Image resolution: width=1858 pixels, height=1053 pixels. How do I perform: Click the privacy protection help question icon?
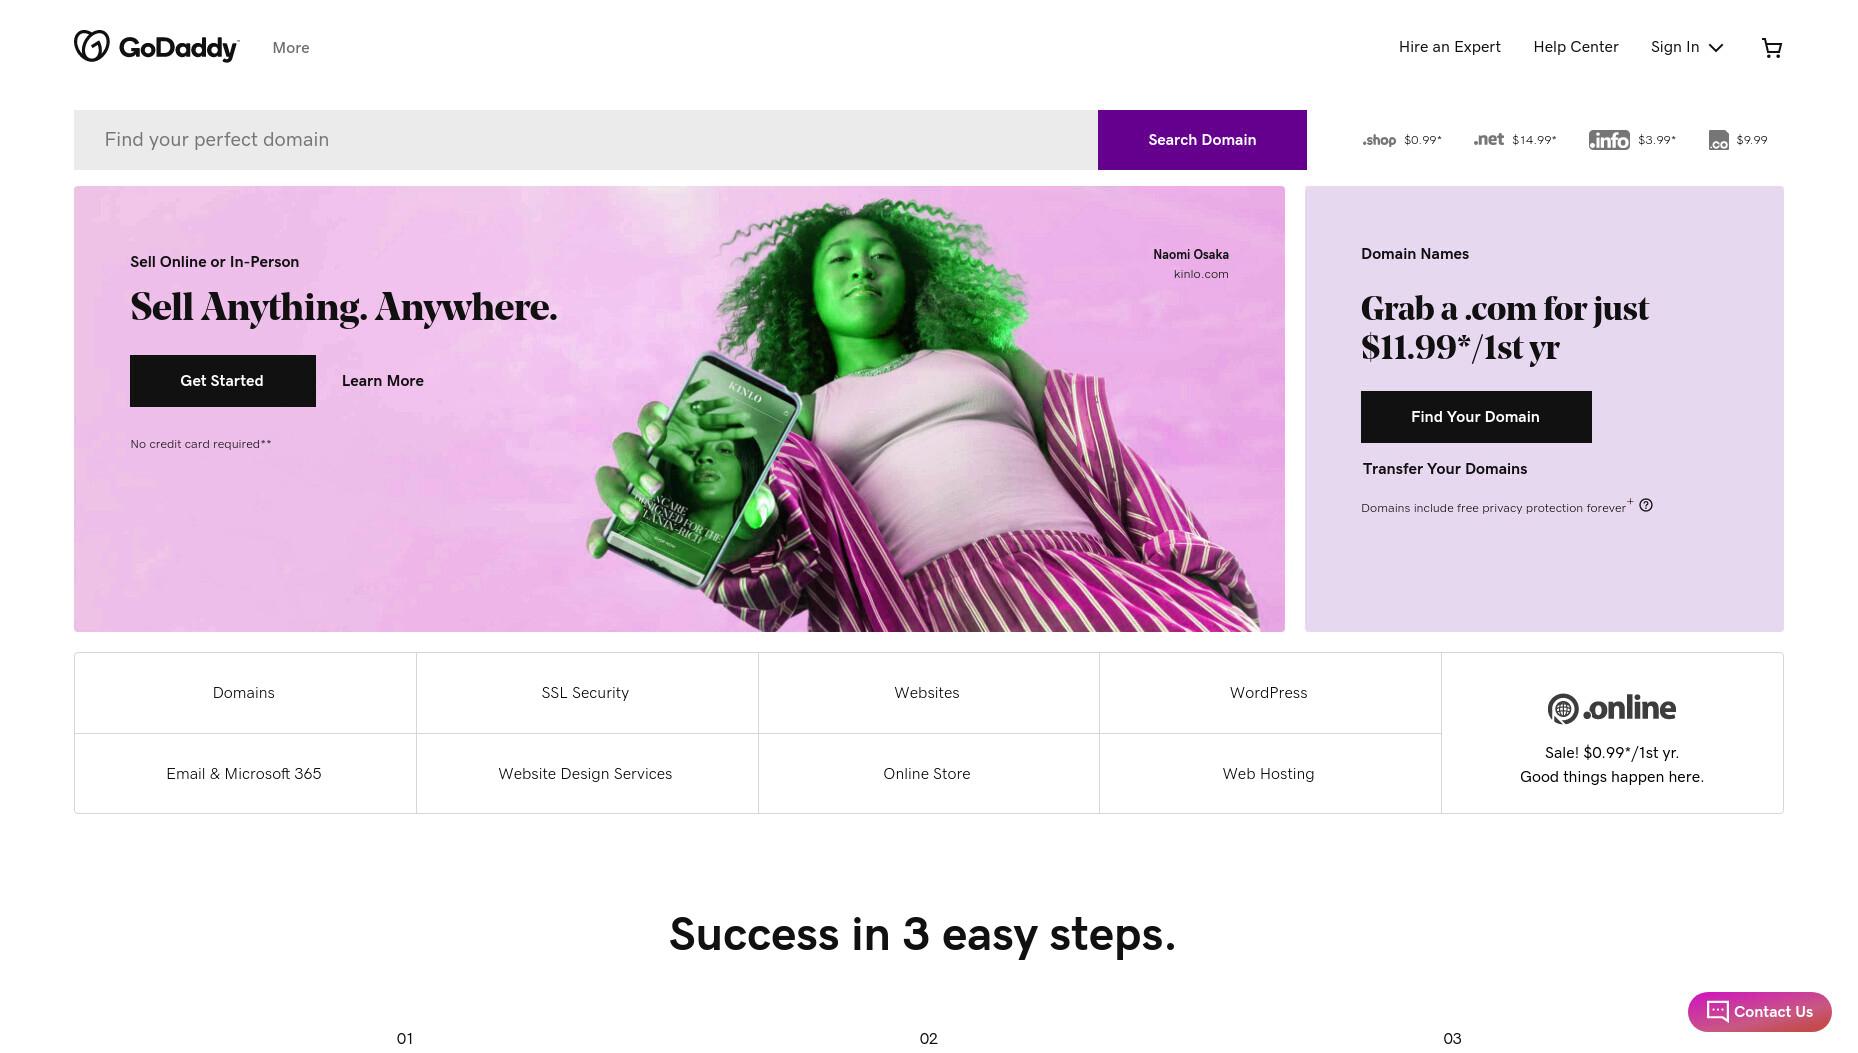coord(1646,505)
